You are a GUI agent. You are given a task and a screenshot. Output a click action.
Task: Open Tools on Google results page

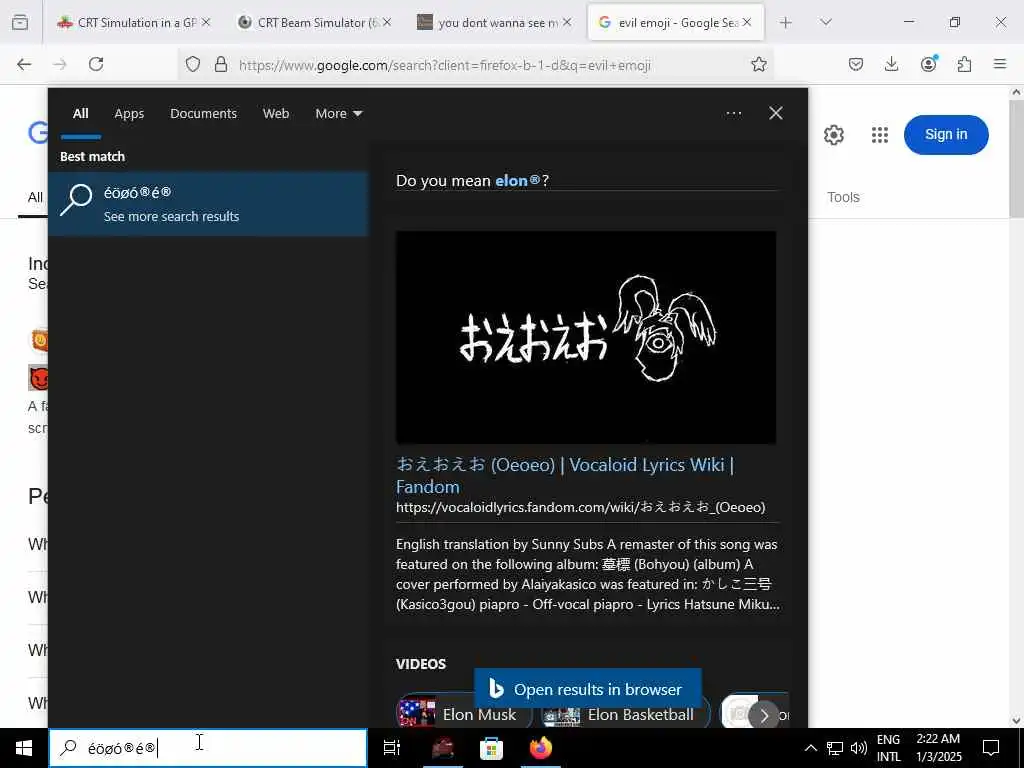(843, 197)
